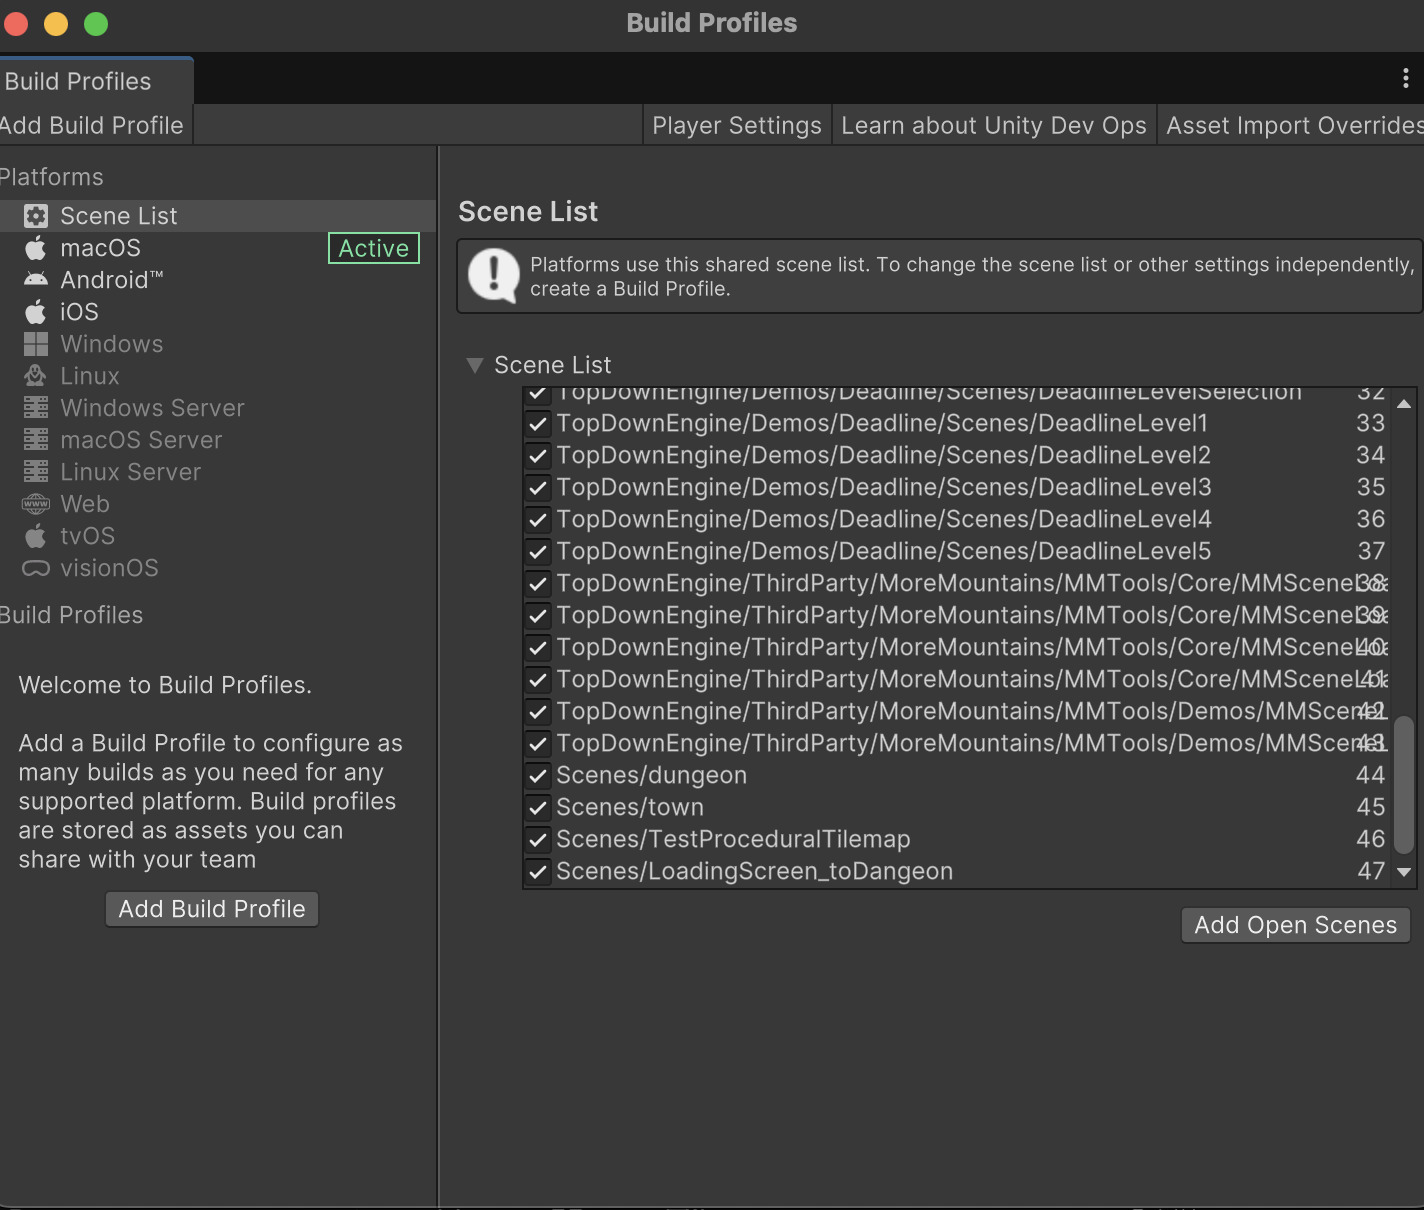Click the Linux penguin icon
This screenshot has width=1424, height=1210.
tap(36, 376)
